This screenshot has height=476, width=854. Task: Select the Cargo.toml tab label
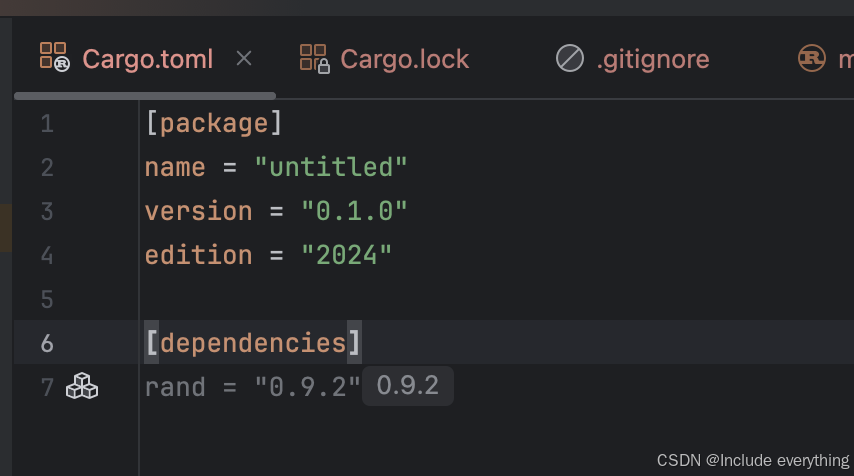point(147,59)
